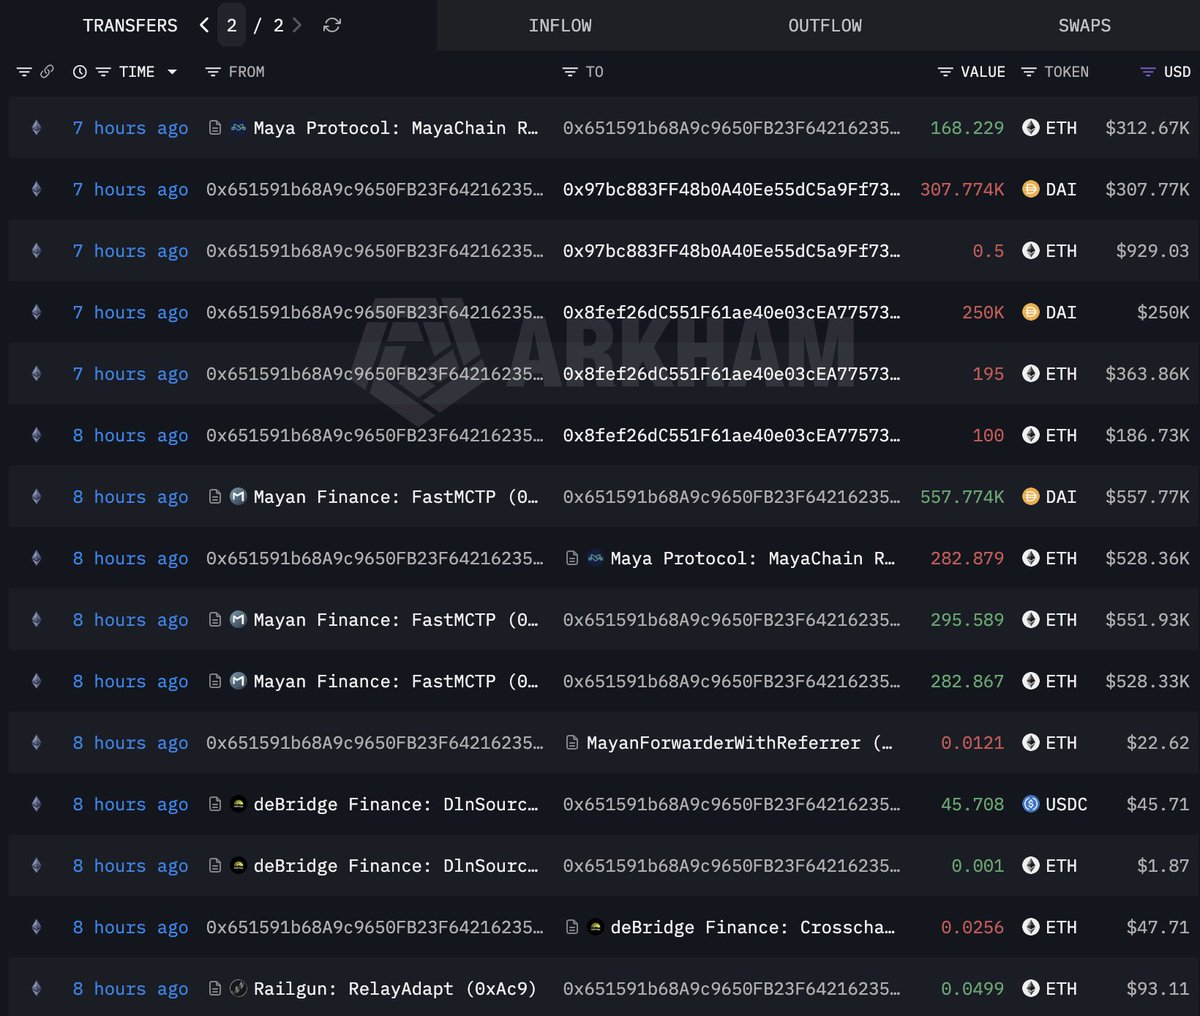Image resolution: width=1200 pixels, height=1016 pixels.
Task: Open Mayan Finance FastMCTP in 557.774K DAI row
Action: point(395,497)
